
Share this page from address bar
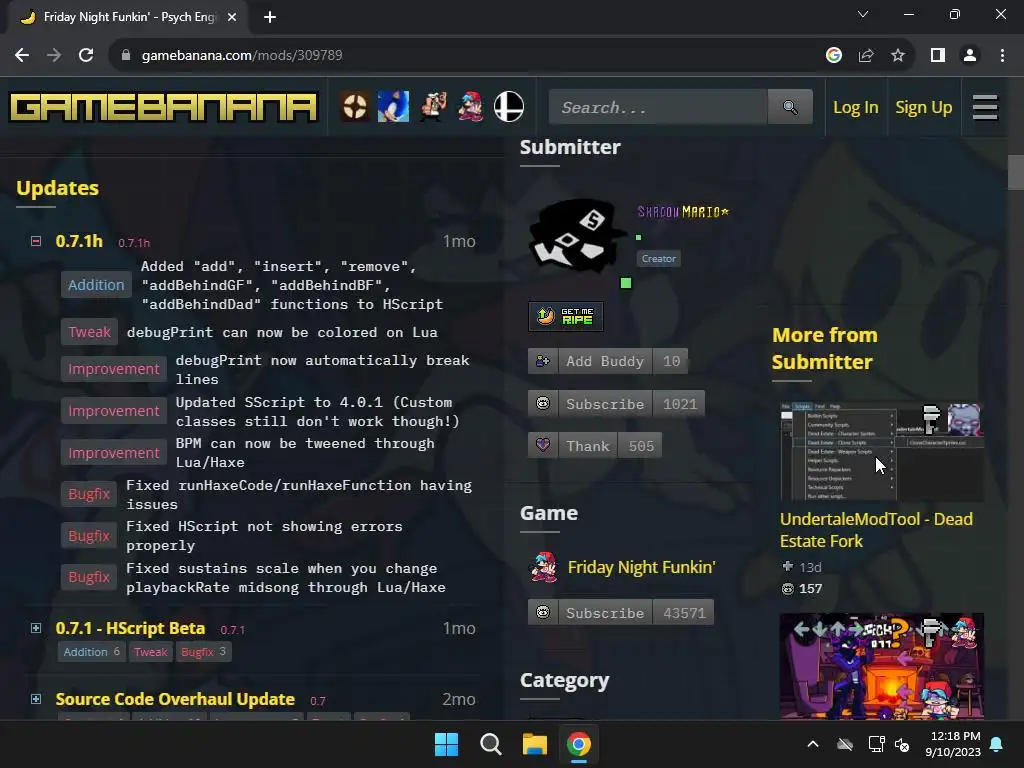click(866, 55)
